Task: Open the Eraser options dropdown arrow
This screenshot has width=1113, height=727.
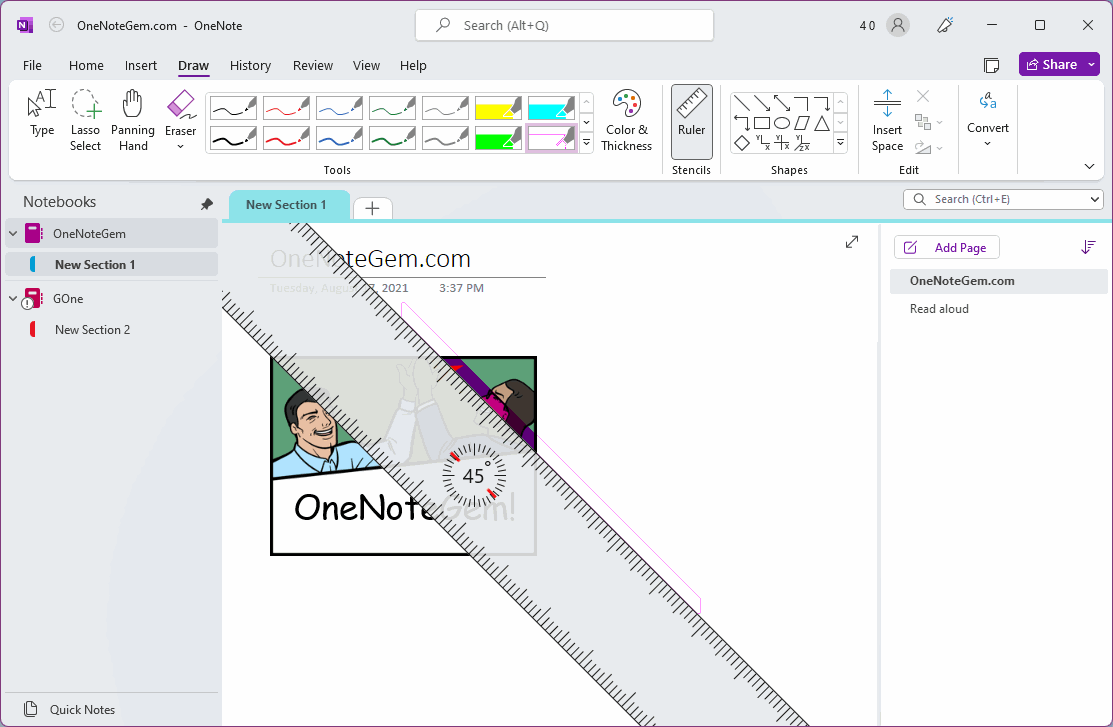Action: coord(180,147)
